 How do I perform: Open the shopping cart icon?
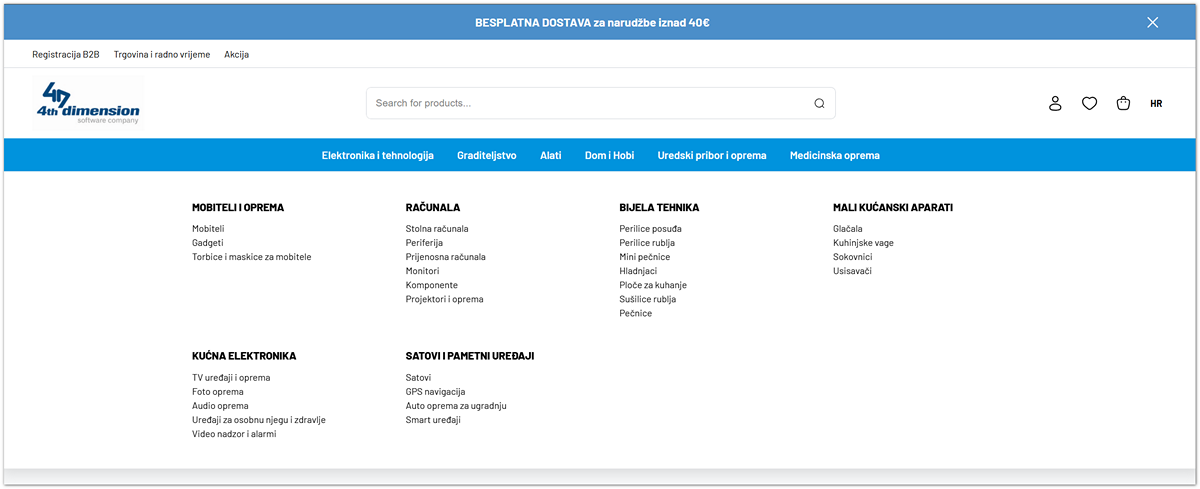click(x=1123, y=103)
